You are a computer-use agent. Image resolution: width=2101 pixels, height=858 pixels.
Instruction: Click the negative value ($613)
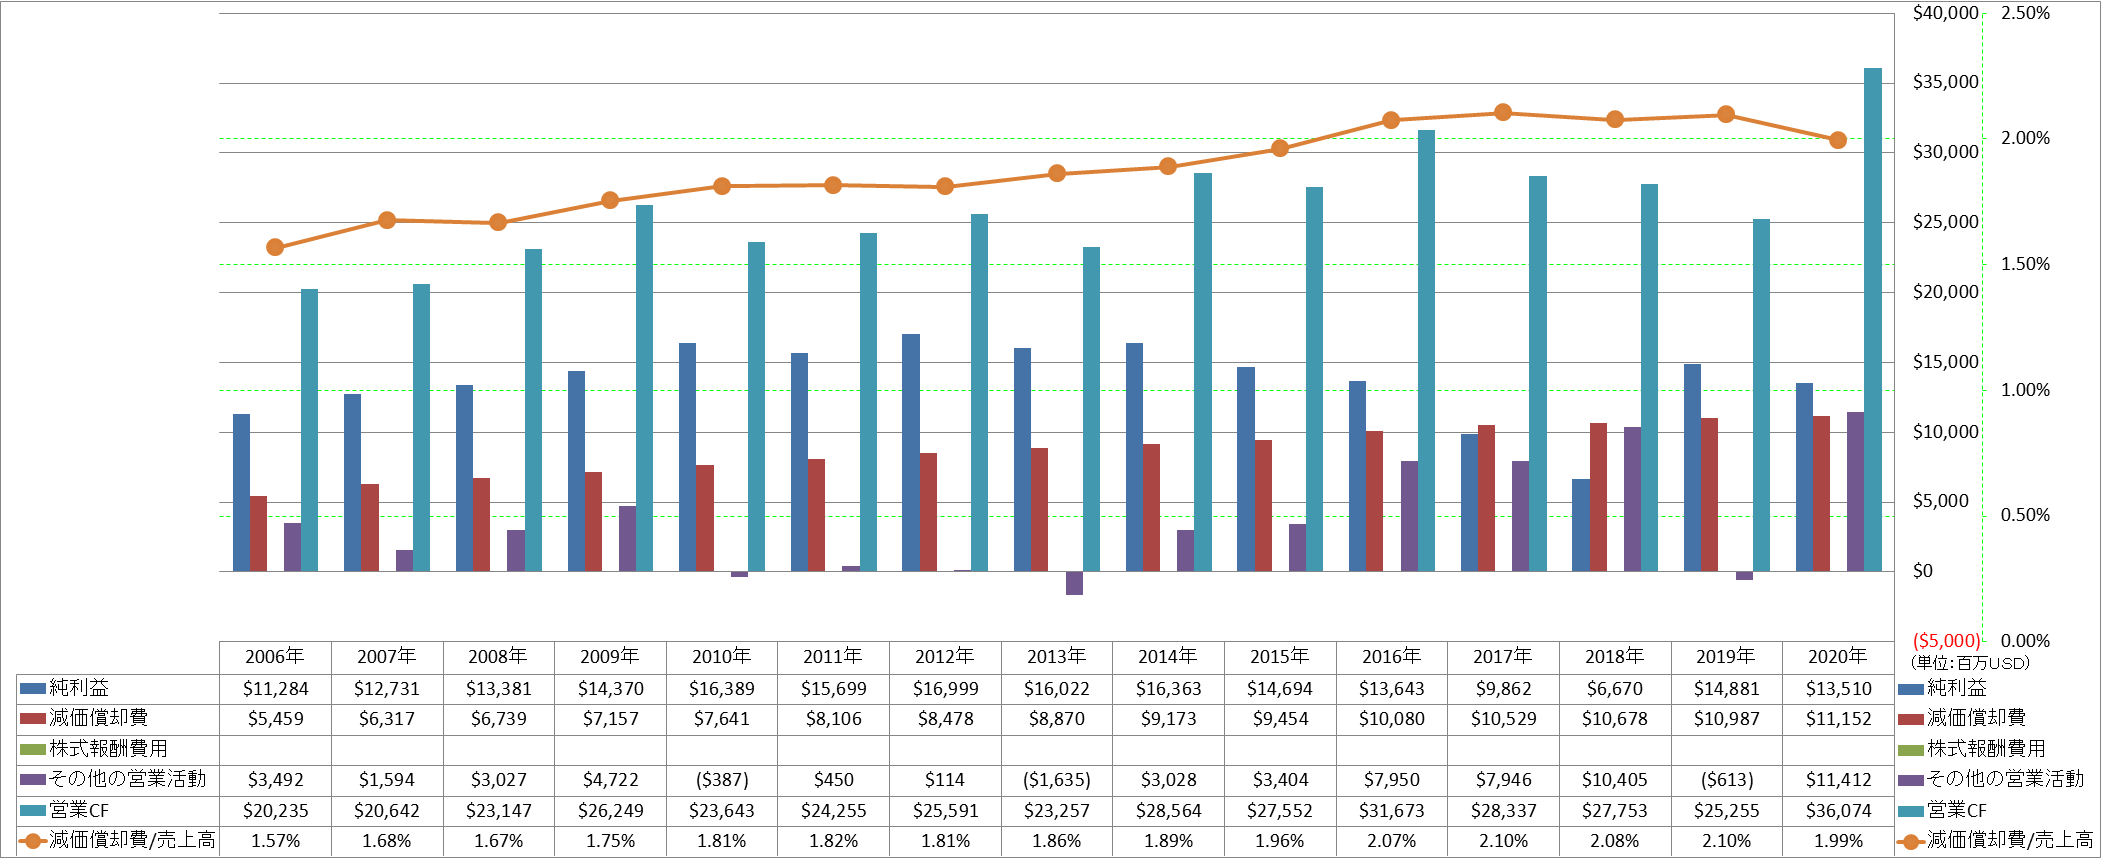[x=1726, y=780]
